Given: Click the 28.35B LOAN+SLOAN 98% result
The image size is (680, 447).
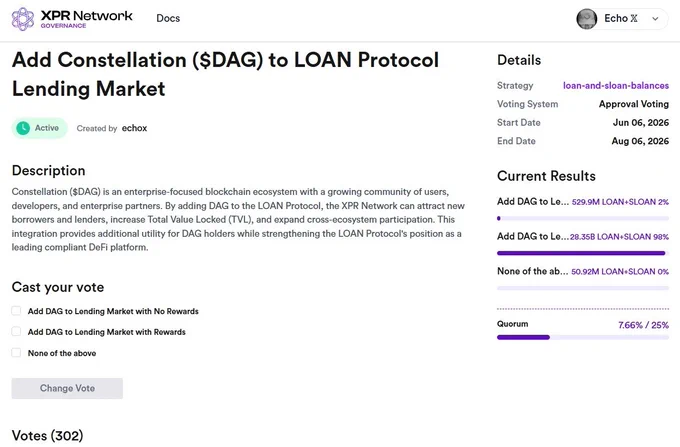Looking at the screenshot, I should (x=619, y=237).
